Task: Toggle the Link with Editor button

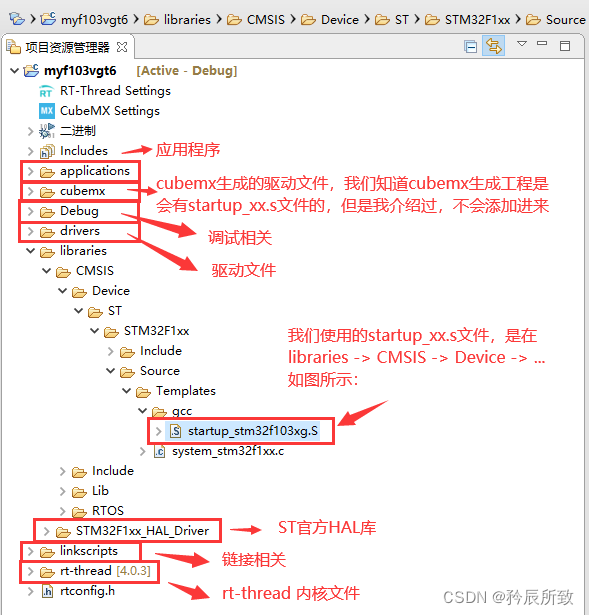Action: click(x=493, y=46)
